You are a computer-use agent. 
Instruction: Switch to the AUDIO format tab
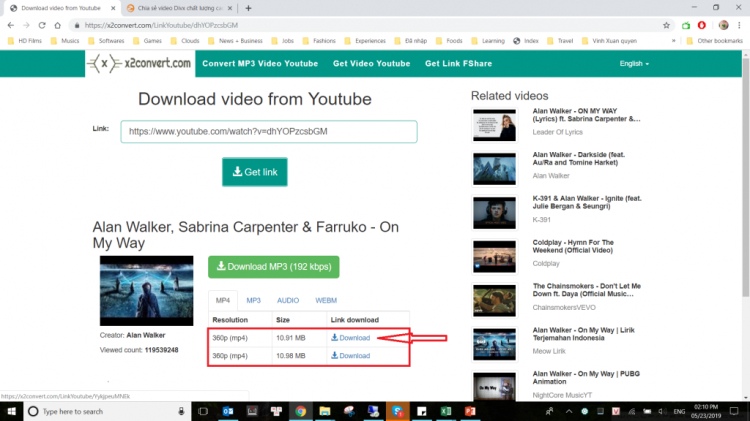pos(288,300)
